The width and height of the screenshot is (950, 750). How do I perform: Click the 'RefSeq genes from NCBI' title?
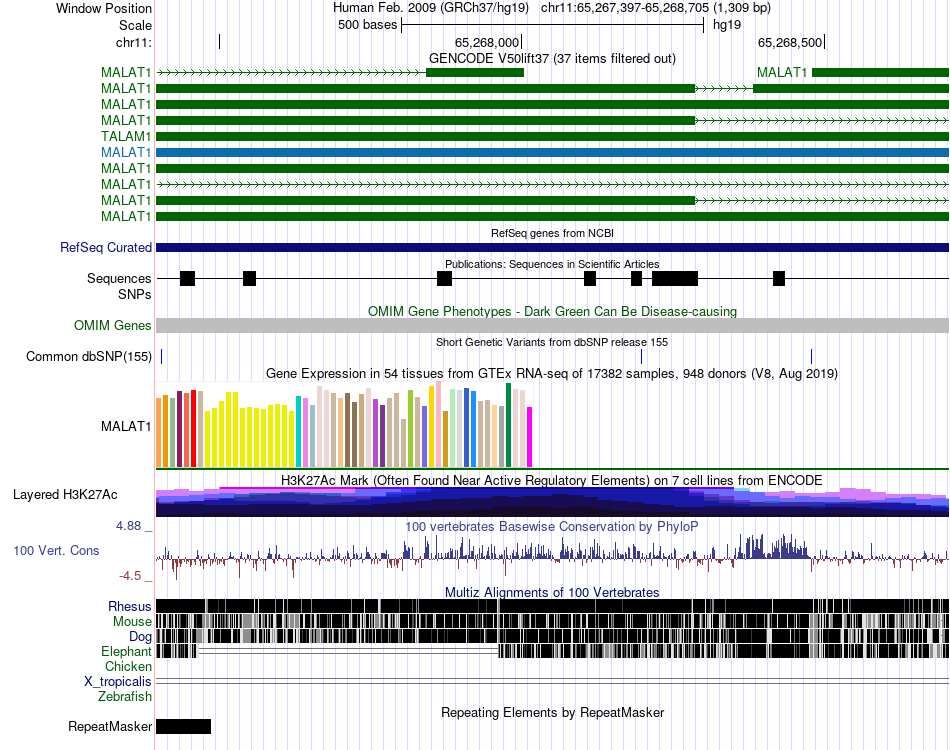point(553,233)
